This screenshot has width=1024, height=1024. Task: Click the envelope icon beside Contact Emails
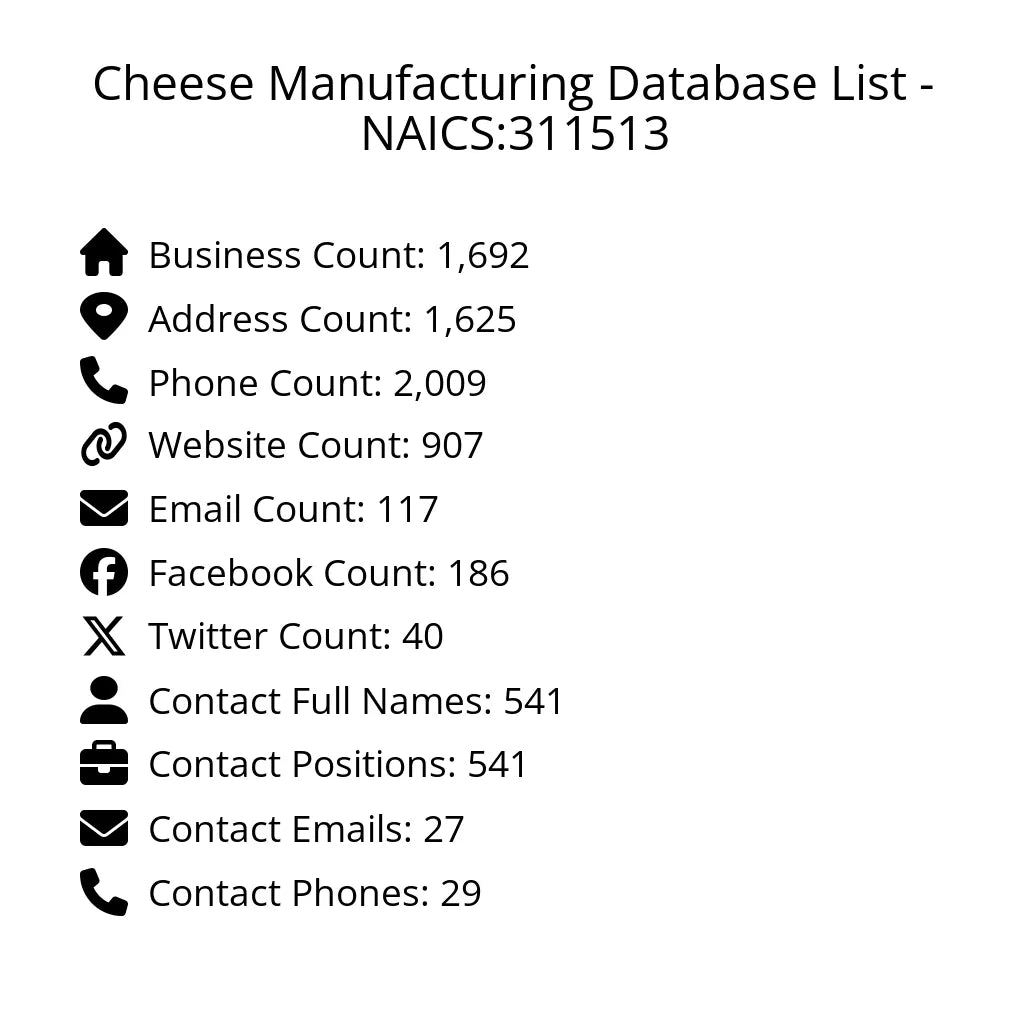click(x=104, y=828)
